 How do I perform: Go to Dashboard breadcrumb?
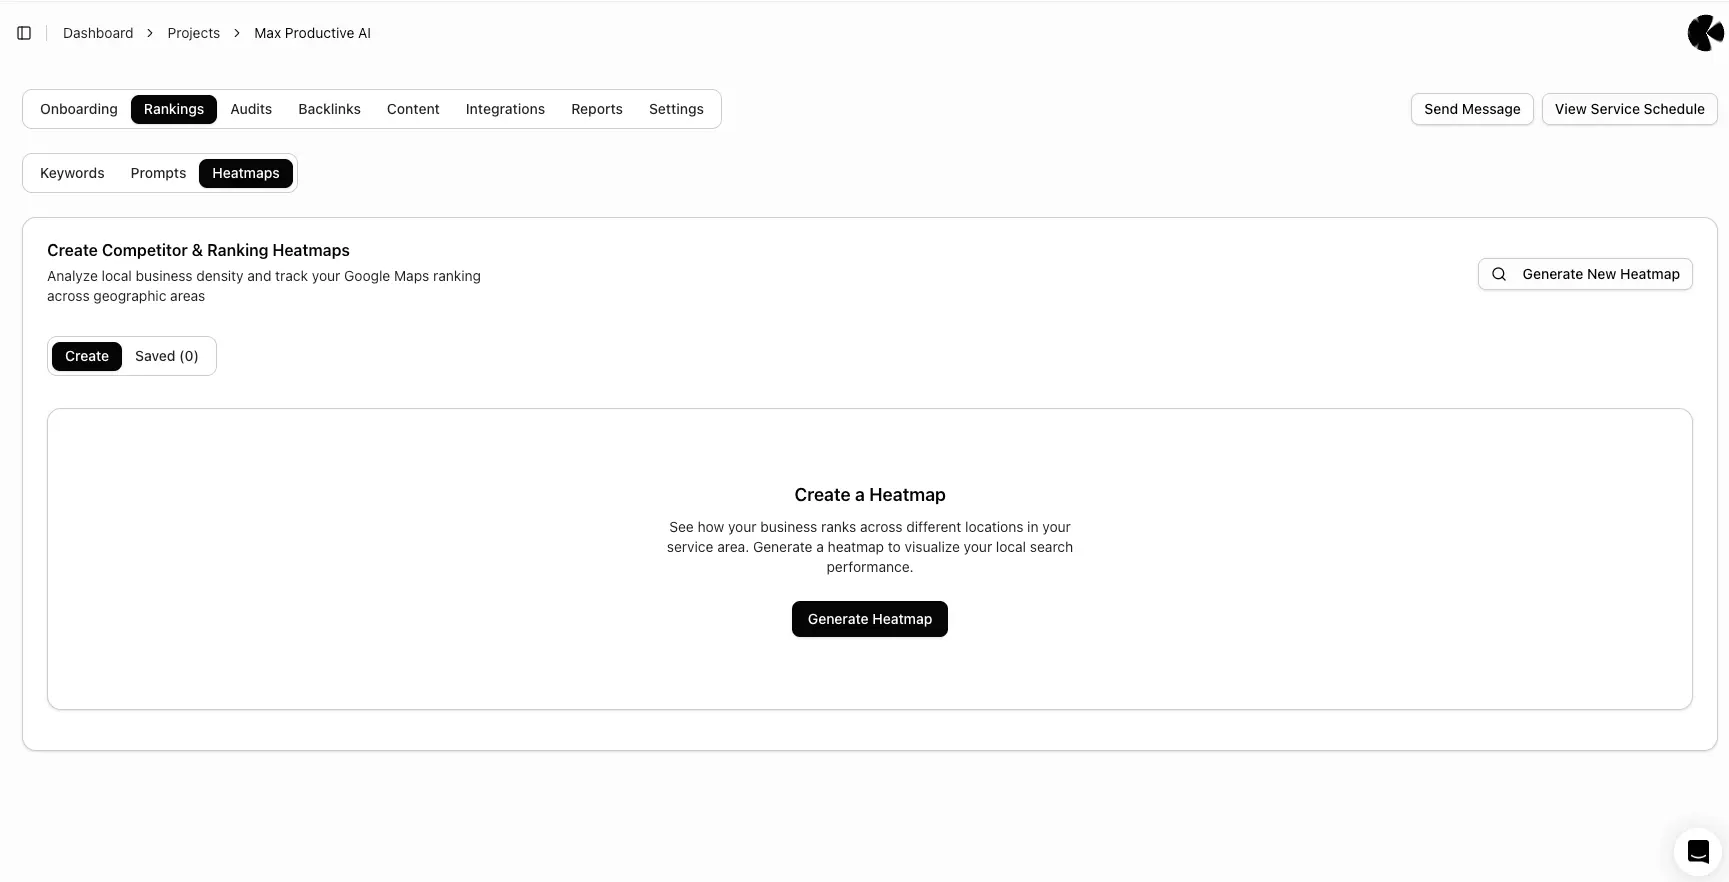pos(98,33)
